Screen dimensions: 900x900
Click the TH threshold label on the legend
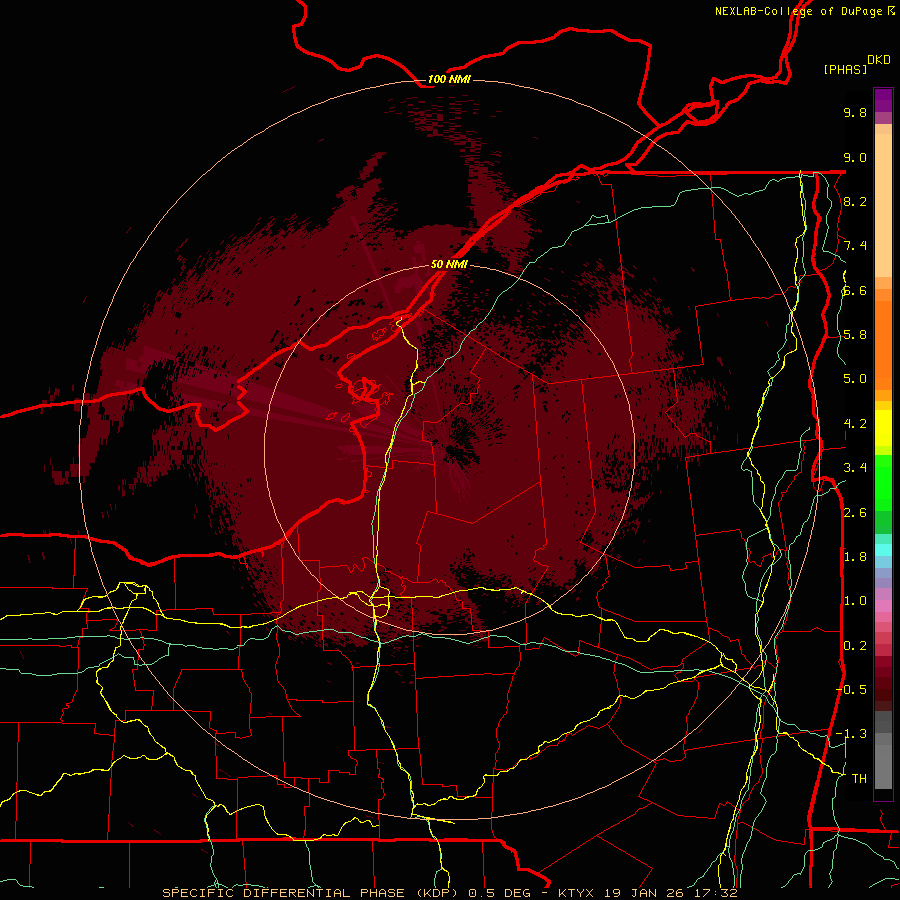click(859, 779)
